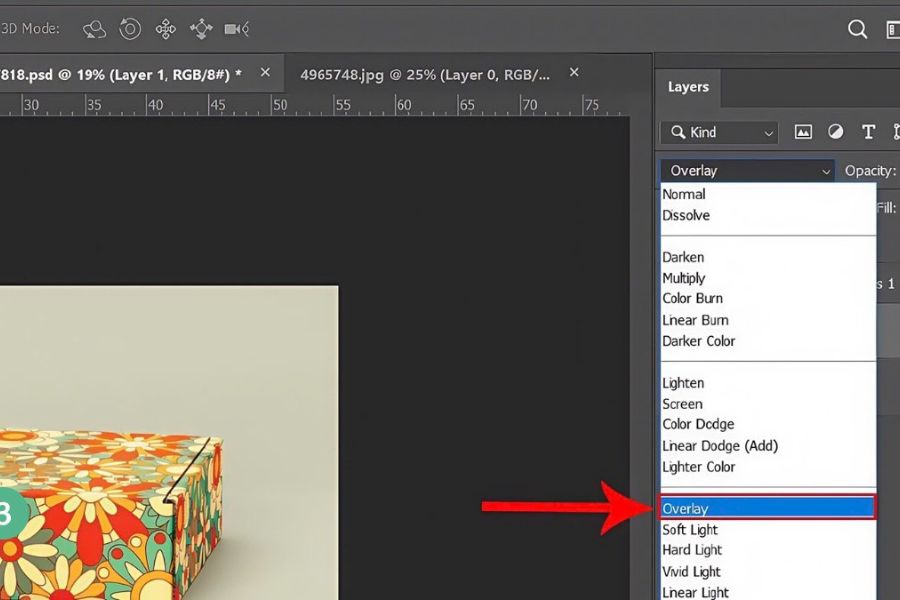
Task: Choose Multiply from the blend mode list
Action: point(684,278)
